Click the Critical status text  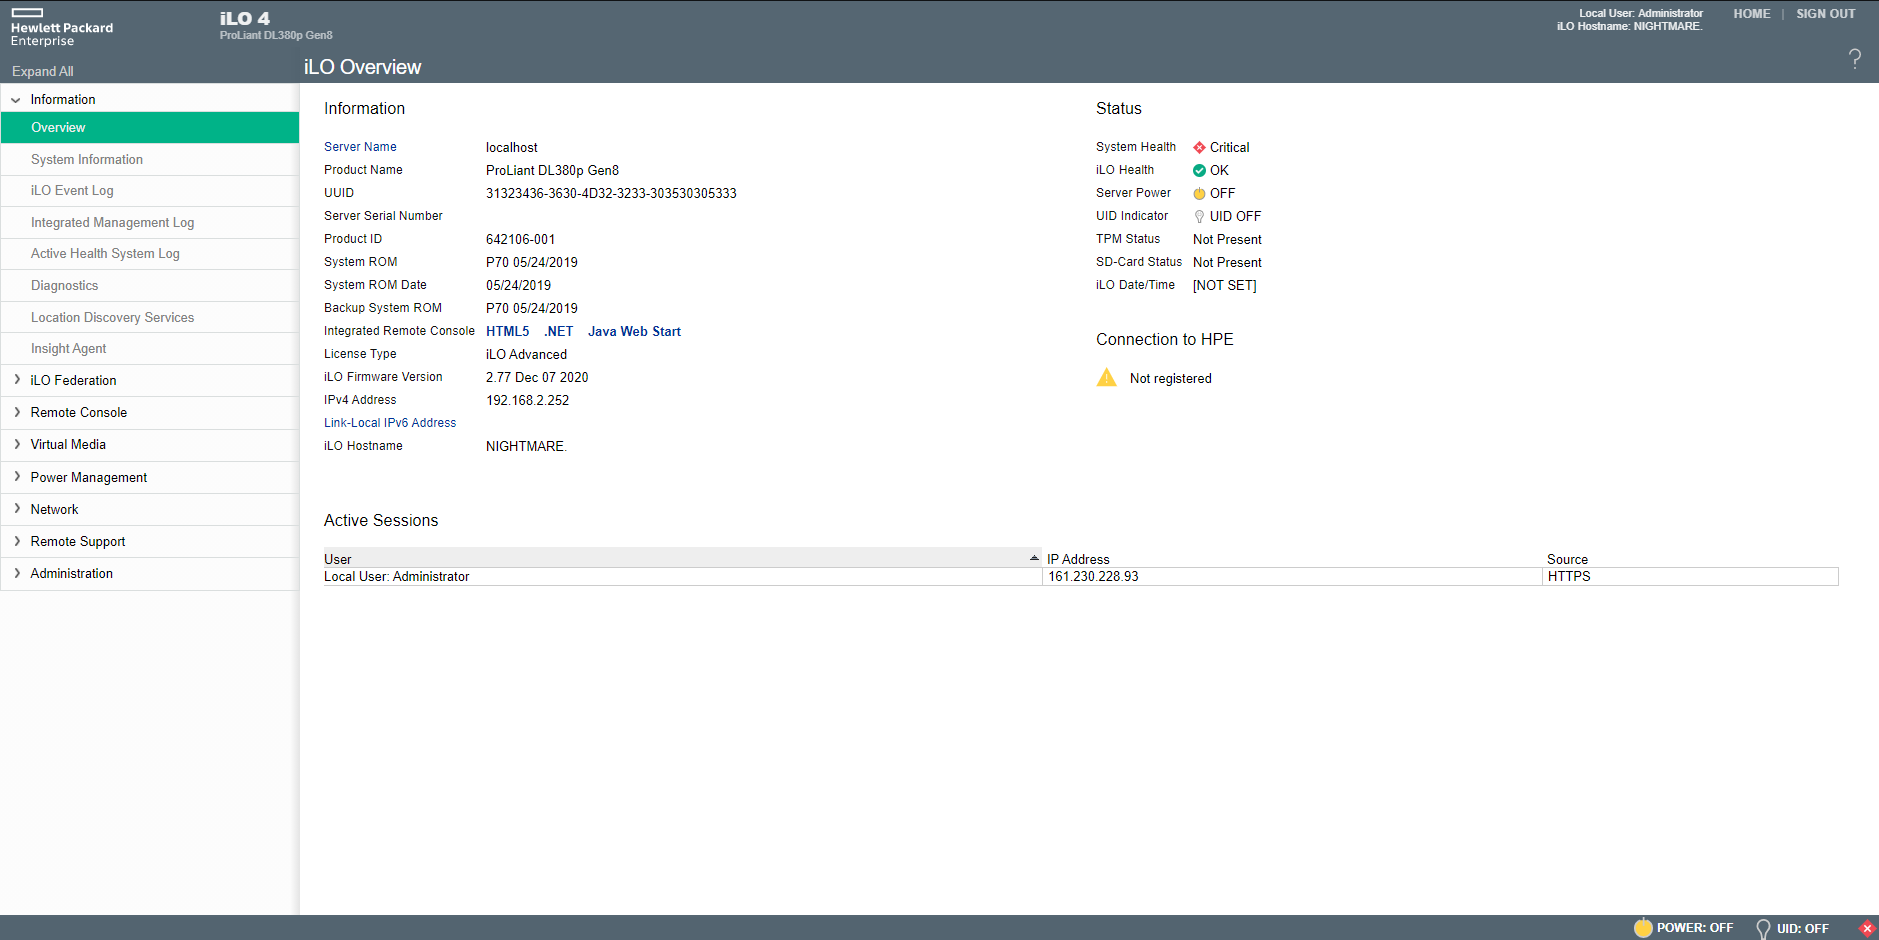click(1229, 147)
